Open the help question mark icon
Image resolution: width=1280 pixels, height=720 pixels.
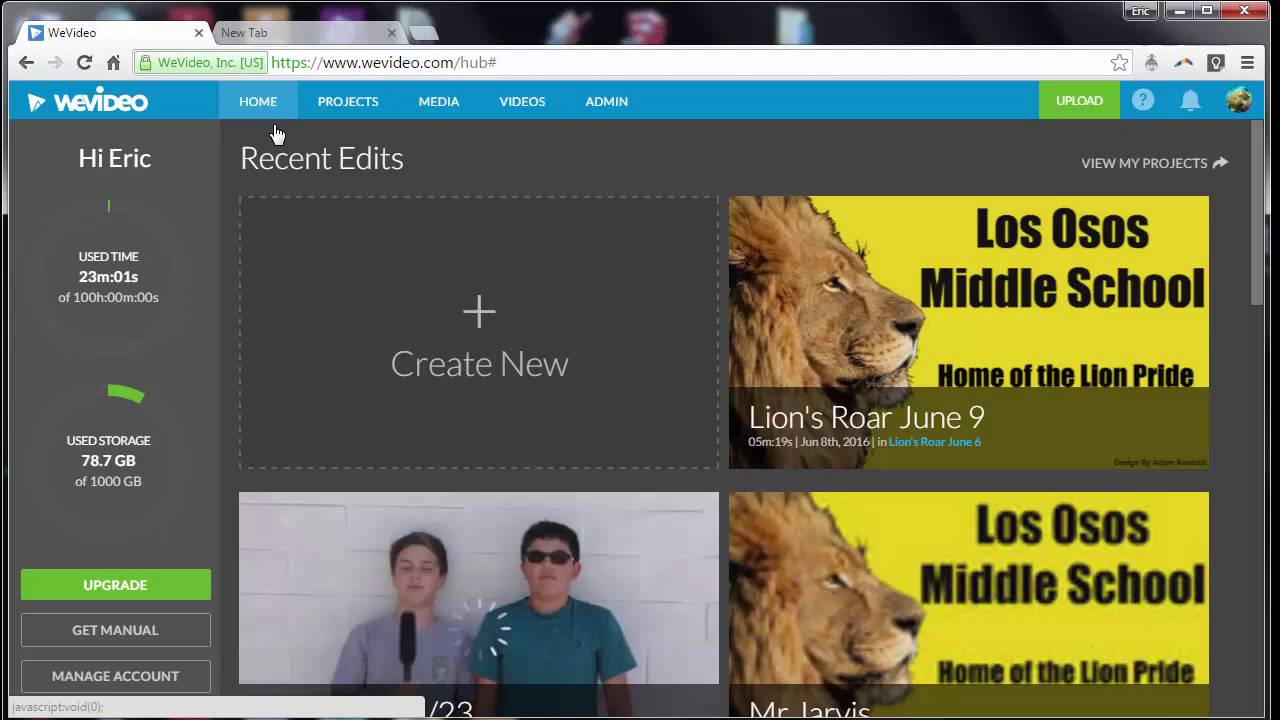click(x=1143, y=100)
